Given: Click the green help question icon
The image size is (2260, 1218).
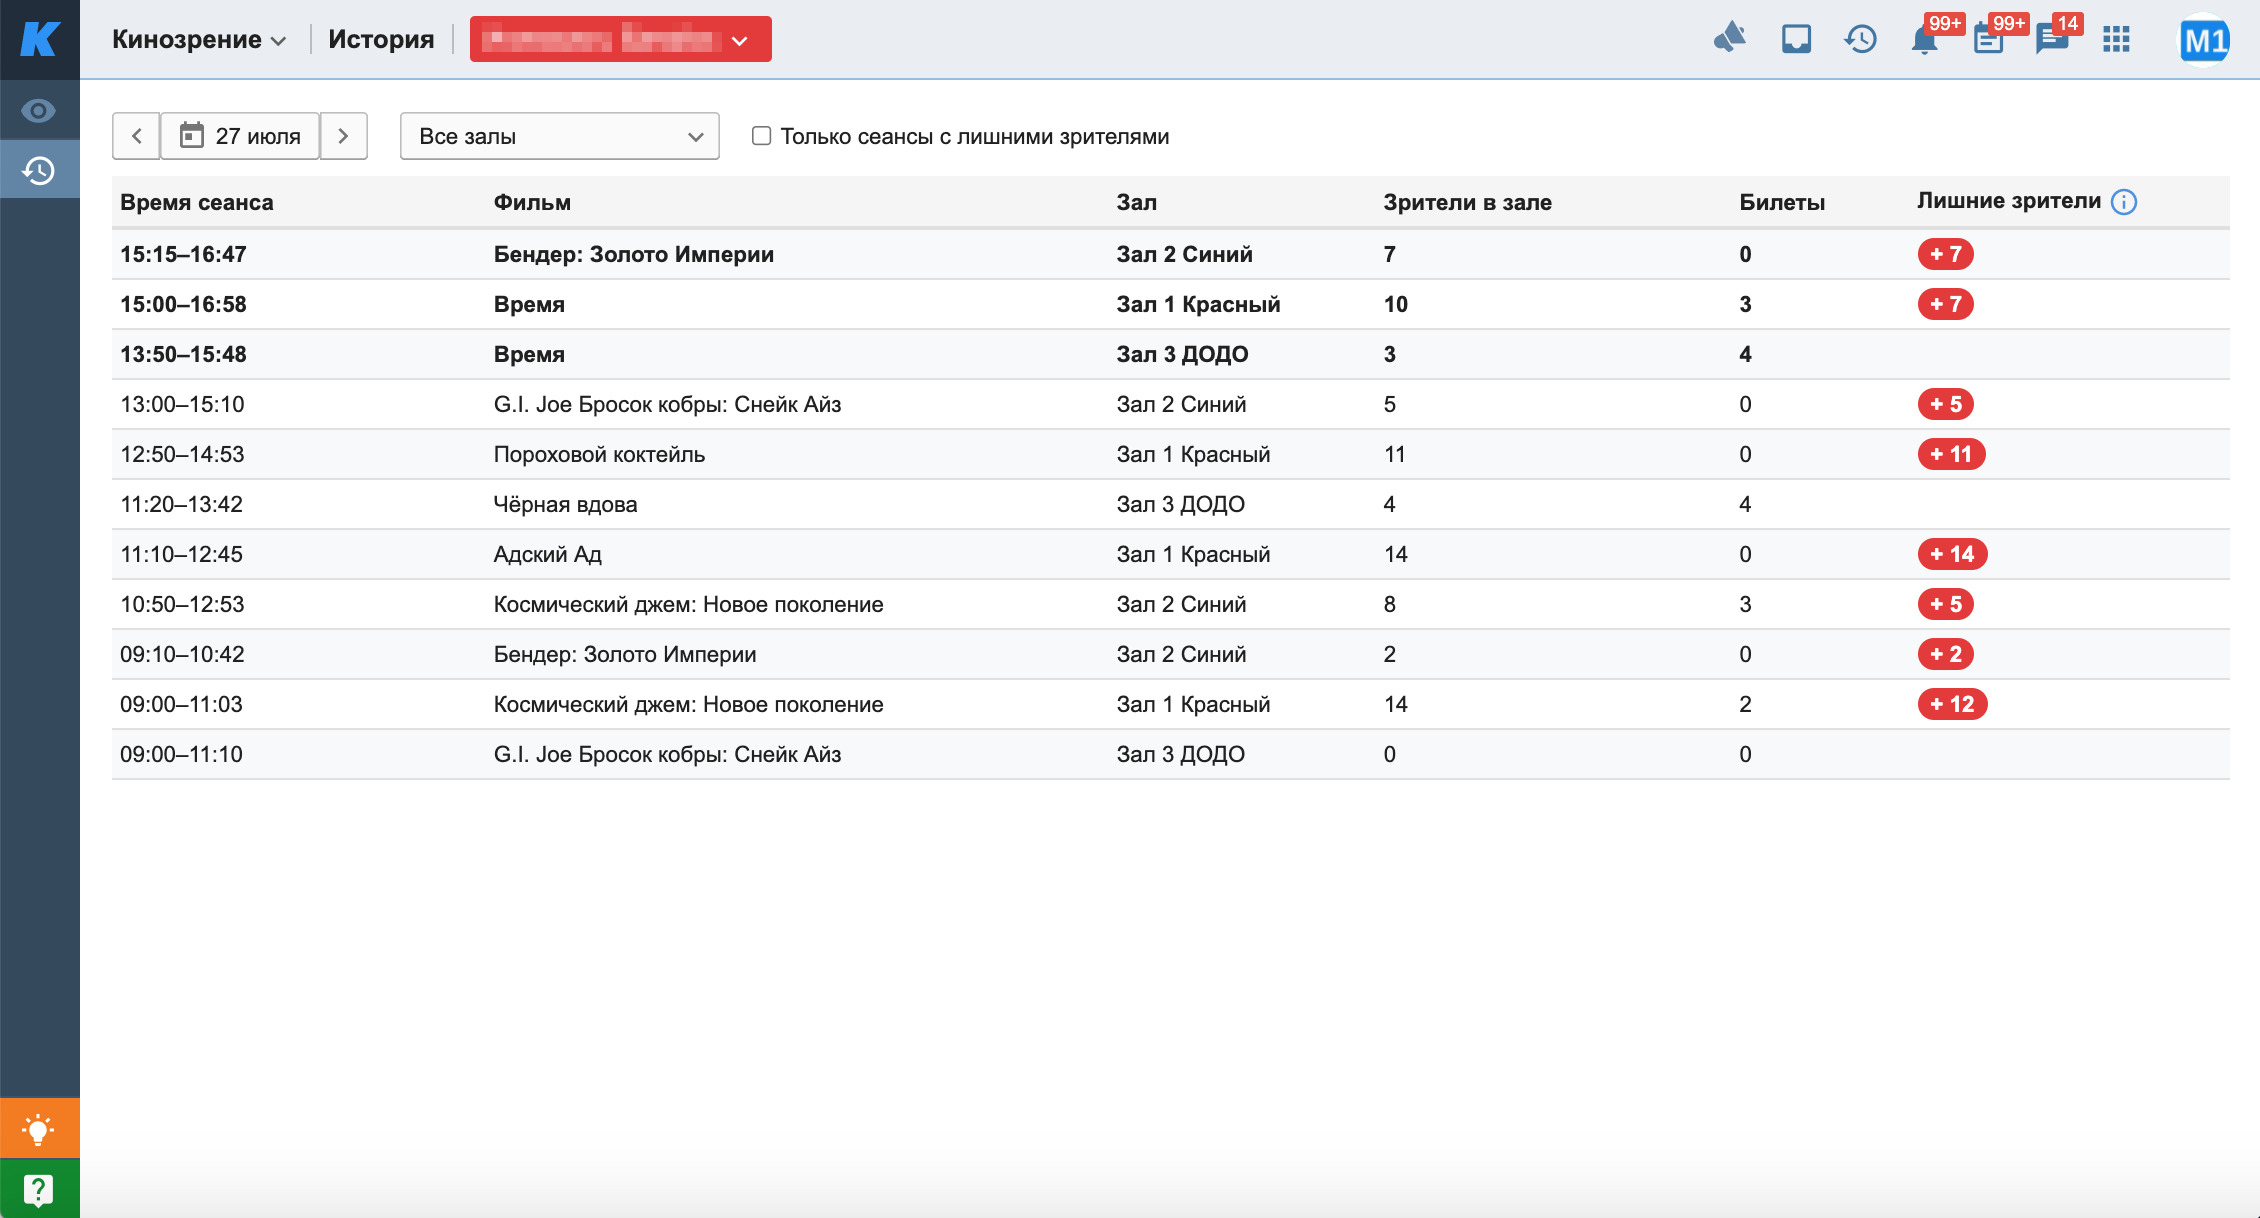Looking at the screenshot, I should tap(39, 1189).
